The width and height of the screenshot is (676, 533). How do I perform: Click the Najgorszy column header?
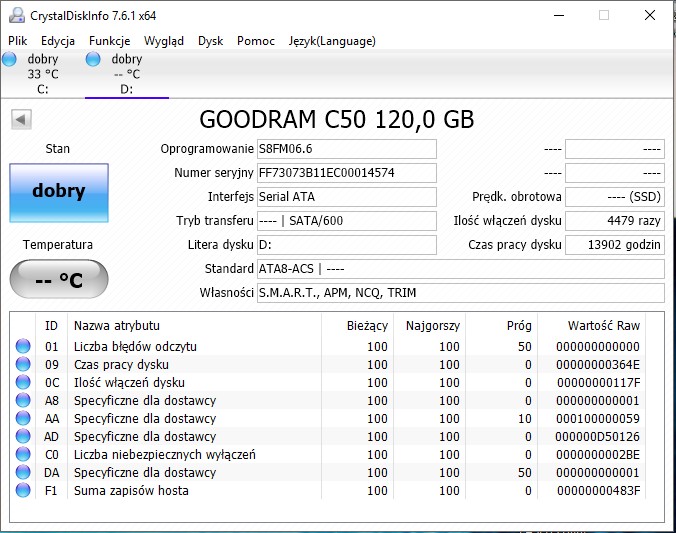429,326
